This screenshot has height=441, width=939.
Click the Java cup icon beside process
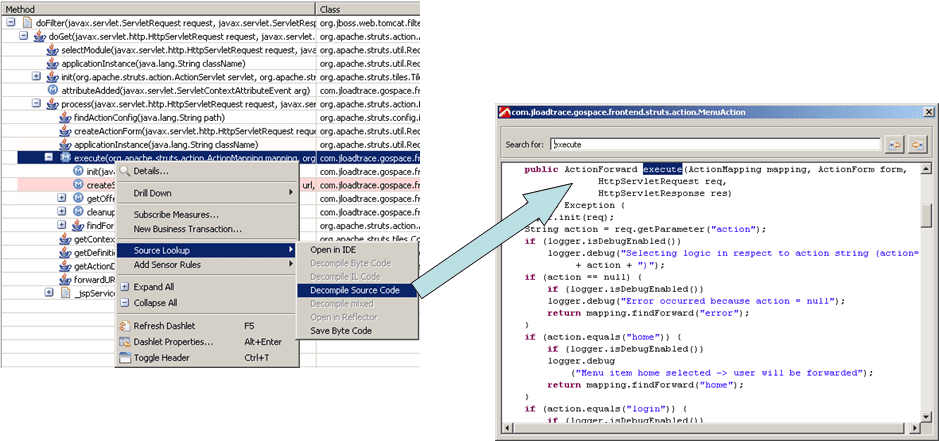click(x=53, y=104)
